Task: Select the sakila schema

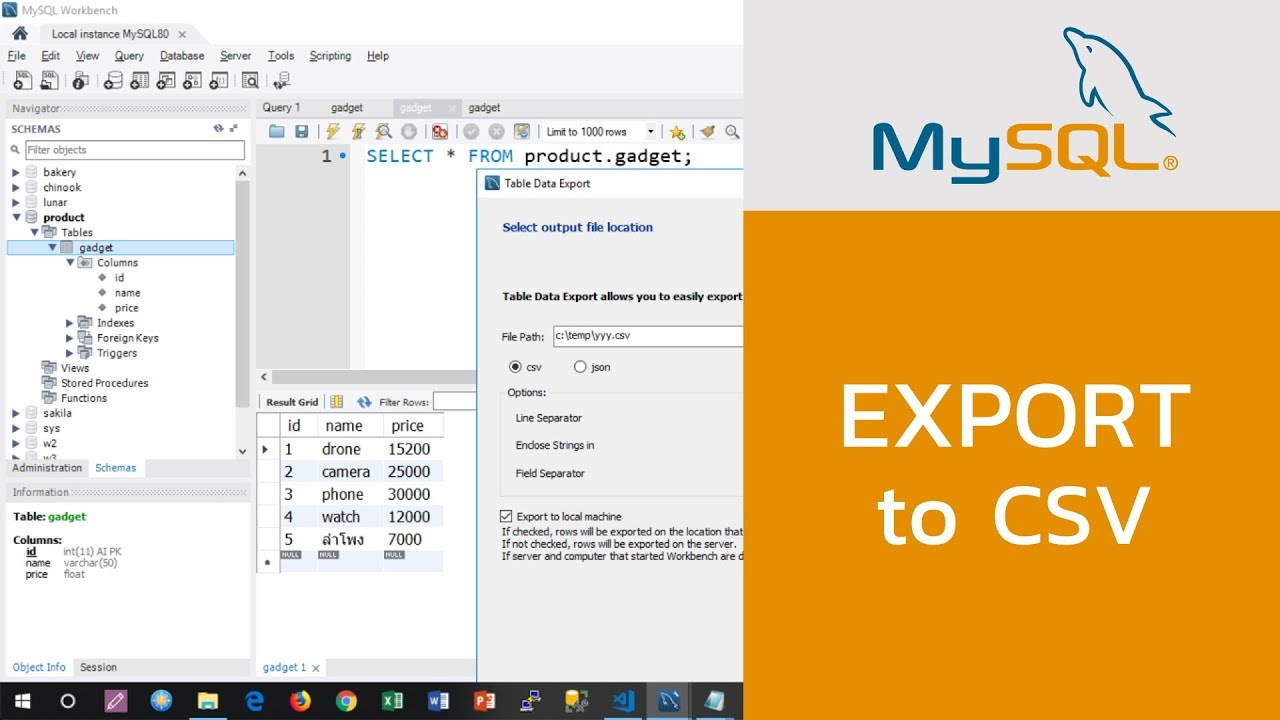Action: coord(57,413)
